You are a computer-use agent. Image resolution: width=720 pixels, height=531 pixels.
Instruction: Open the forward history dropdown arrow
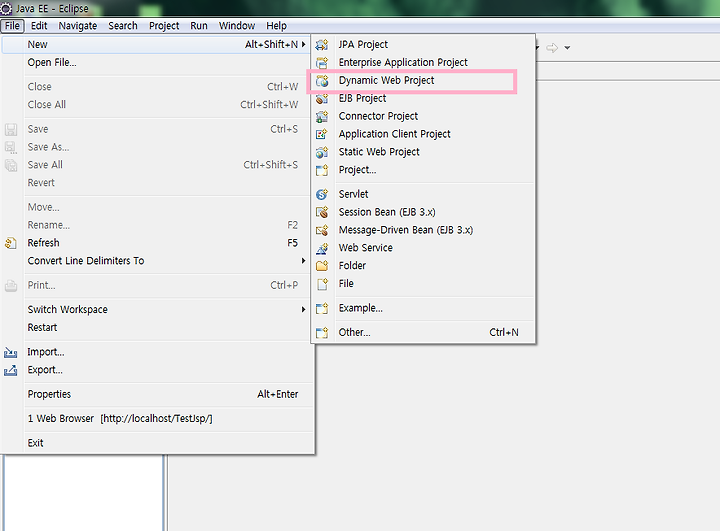click(567, 47)
